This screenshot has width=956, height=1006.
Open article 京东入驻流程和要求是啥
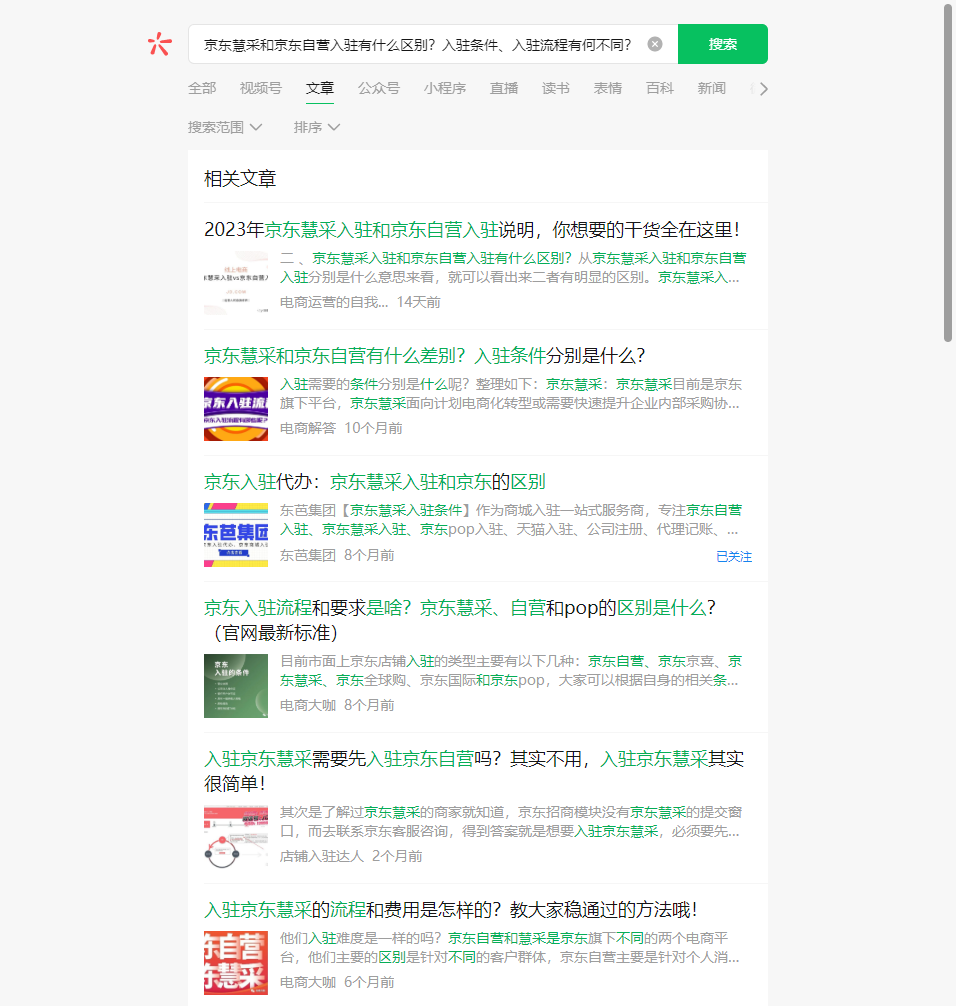(x=459, y=620)
